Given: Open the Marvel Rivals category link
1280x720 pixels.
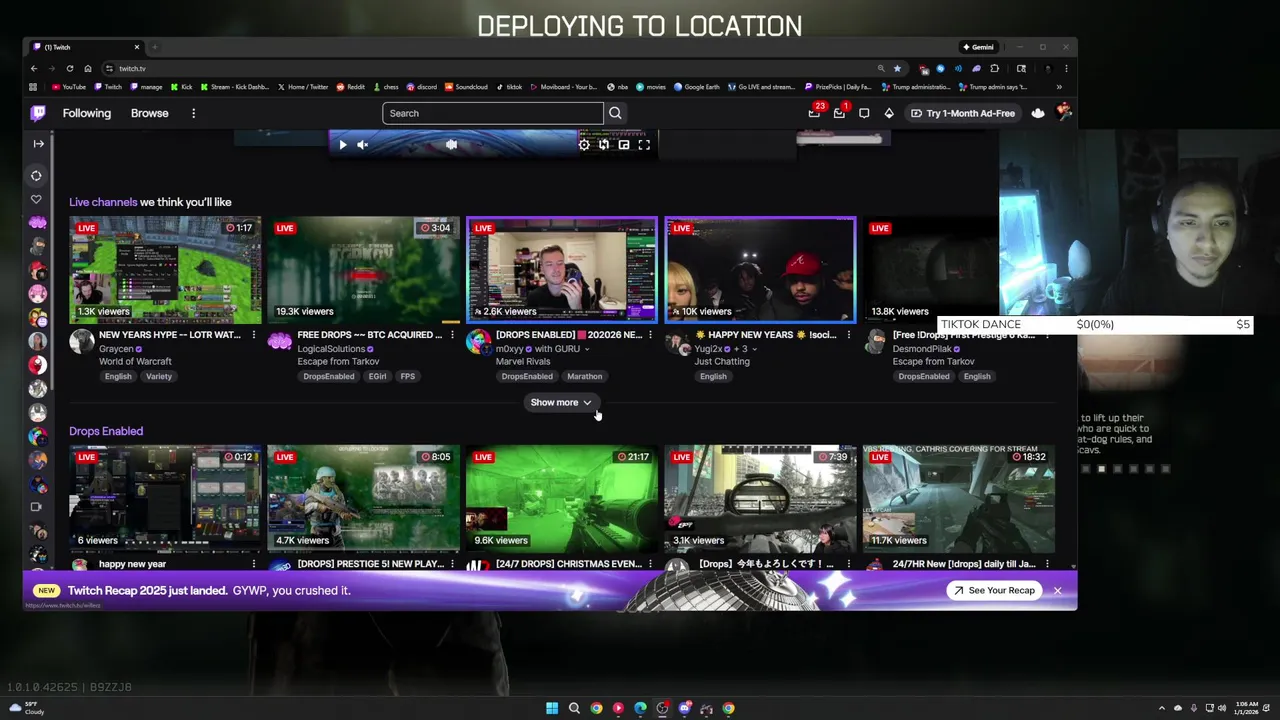Looking at the screenshot, I should [x=523, y=361].
